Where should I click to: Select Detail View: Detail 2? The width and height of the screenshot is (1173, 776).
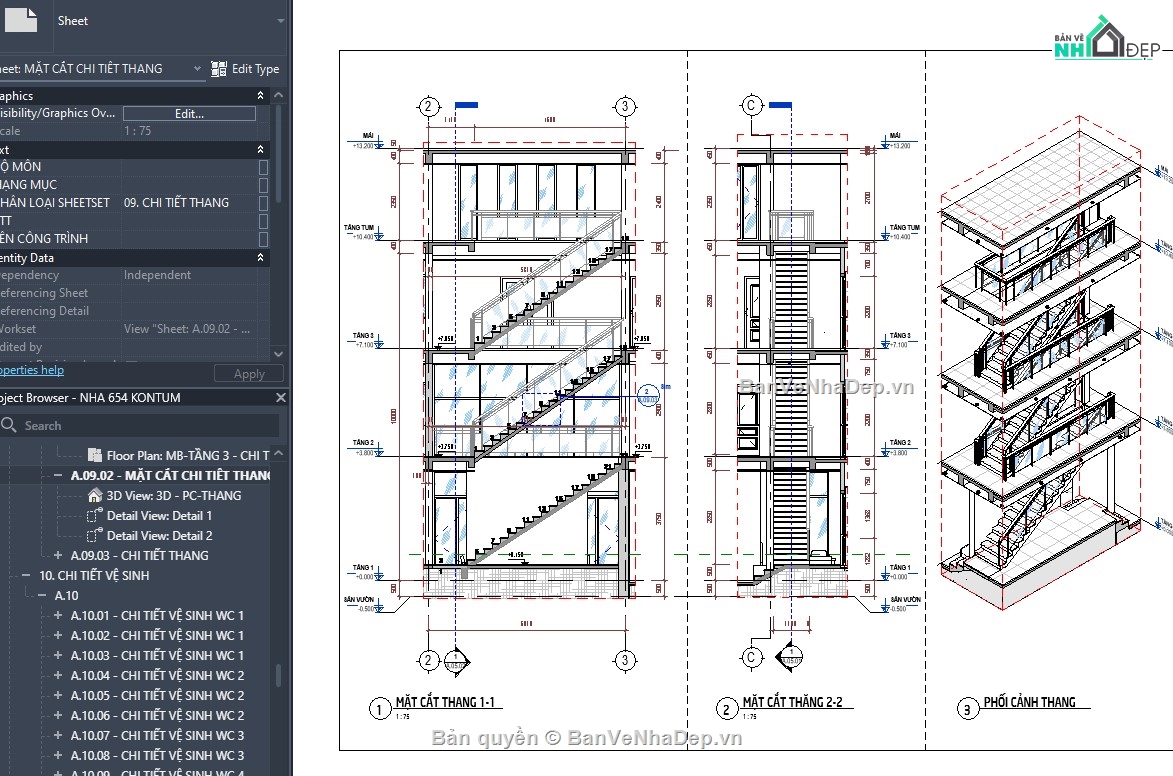[x=159, y=536]
